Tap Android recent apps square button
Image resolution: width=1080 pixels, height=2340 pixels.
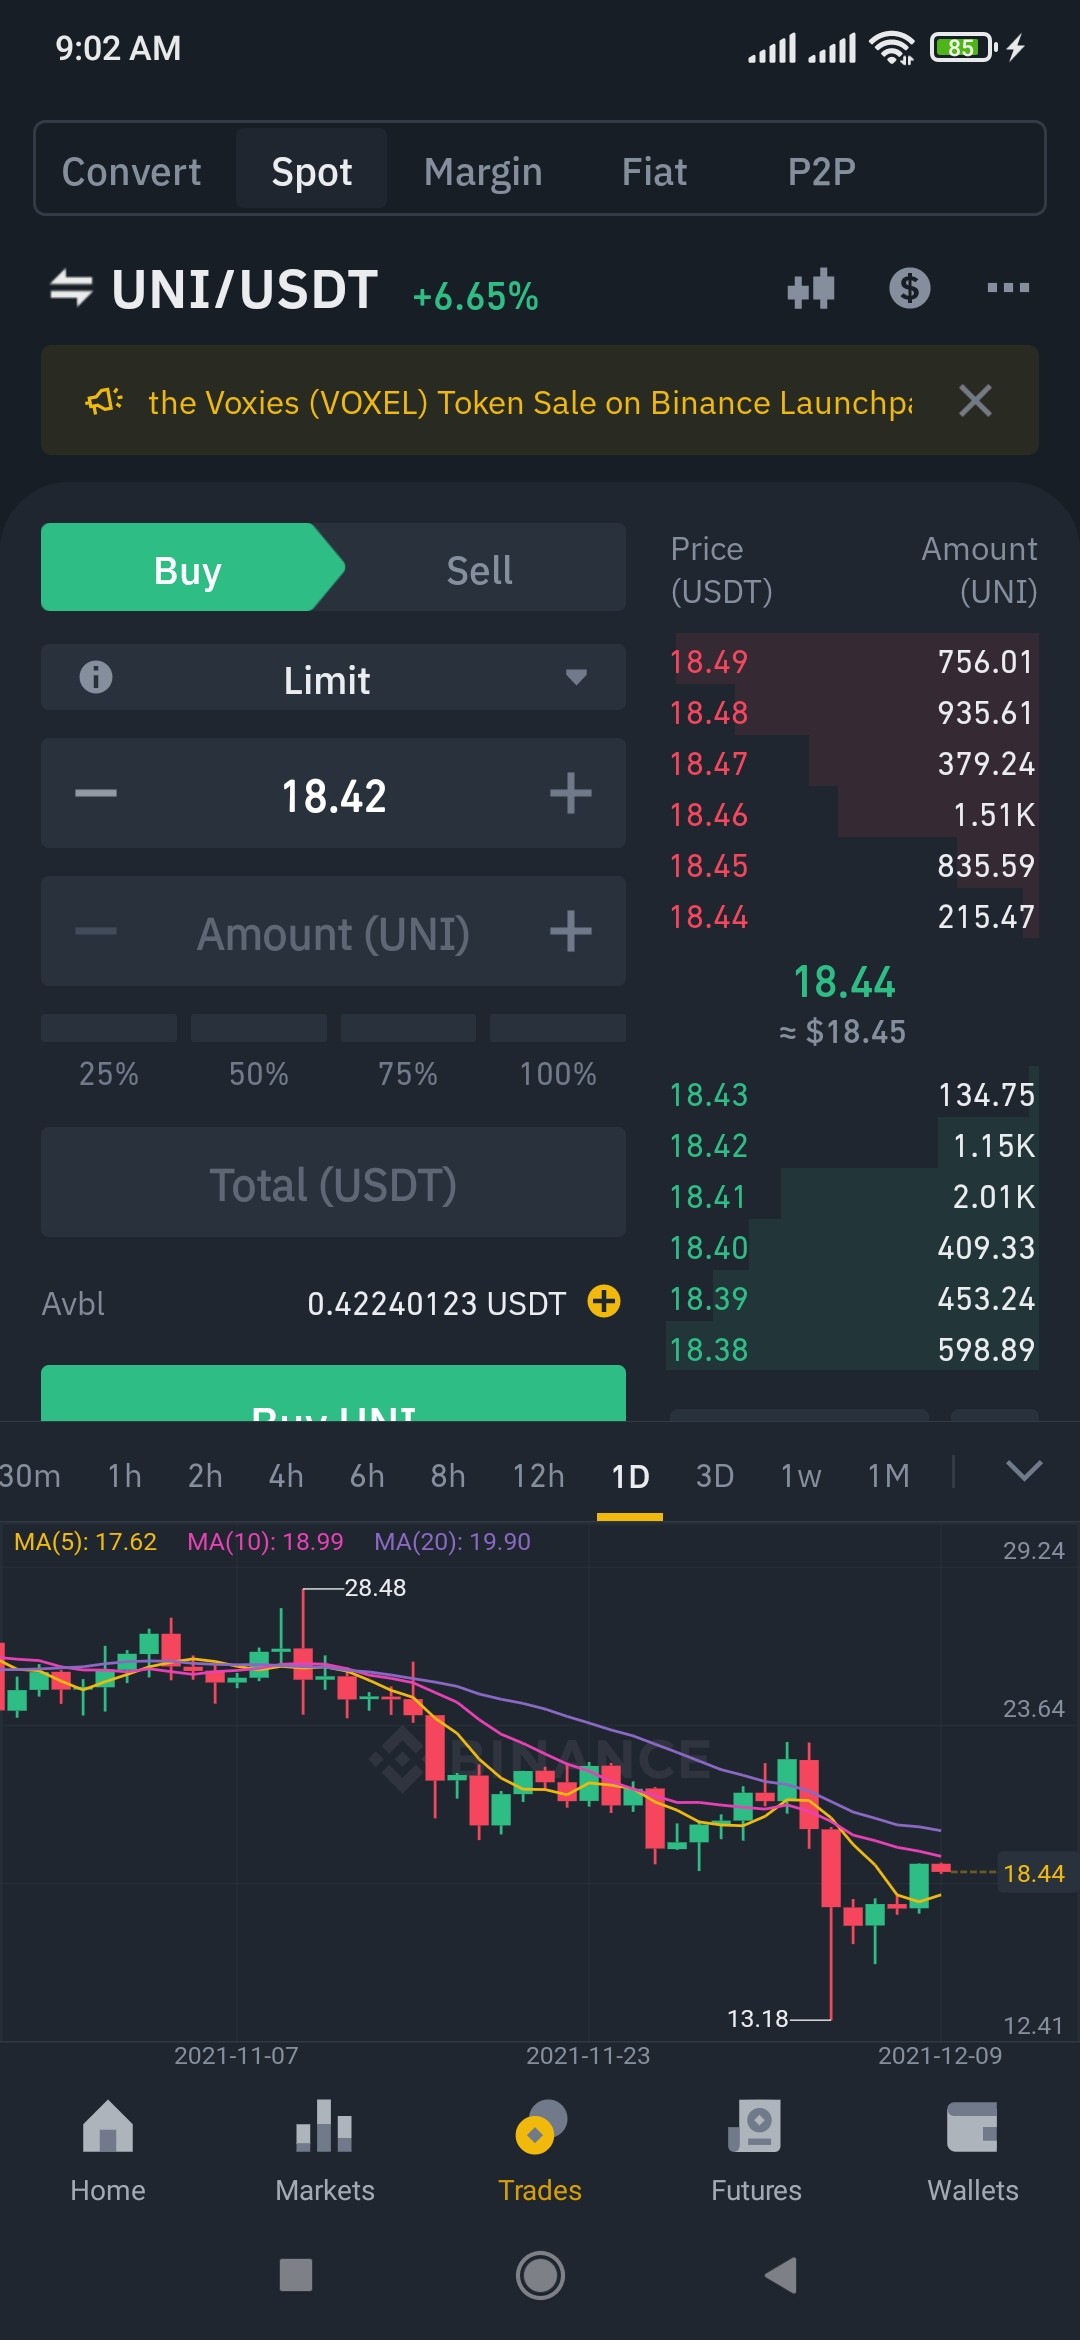[x=296, y=2275]
